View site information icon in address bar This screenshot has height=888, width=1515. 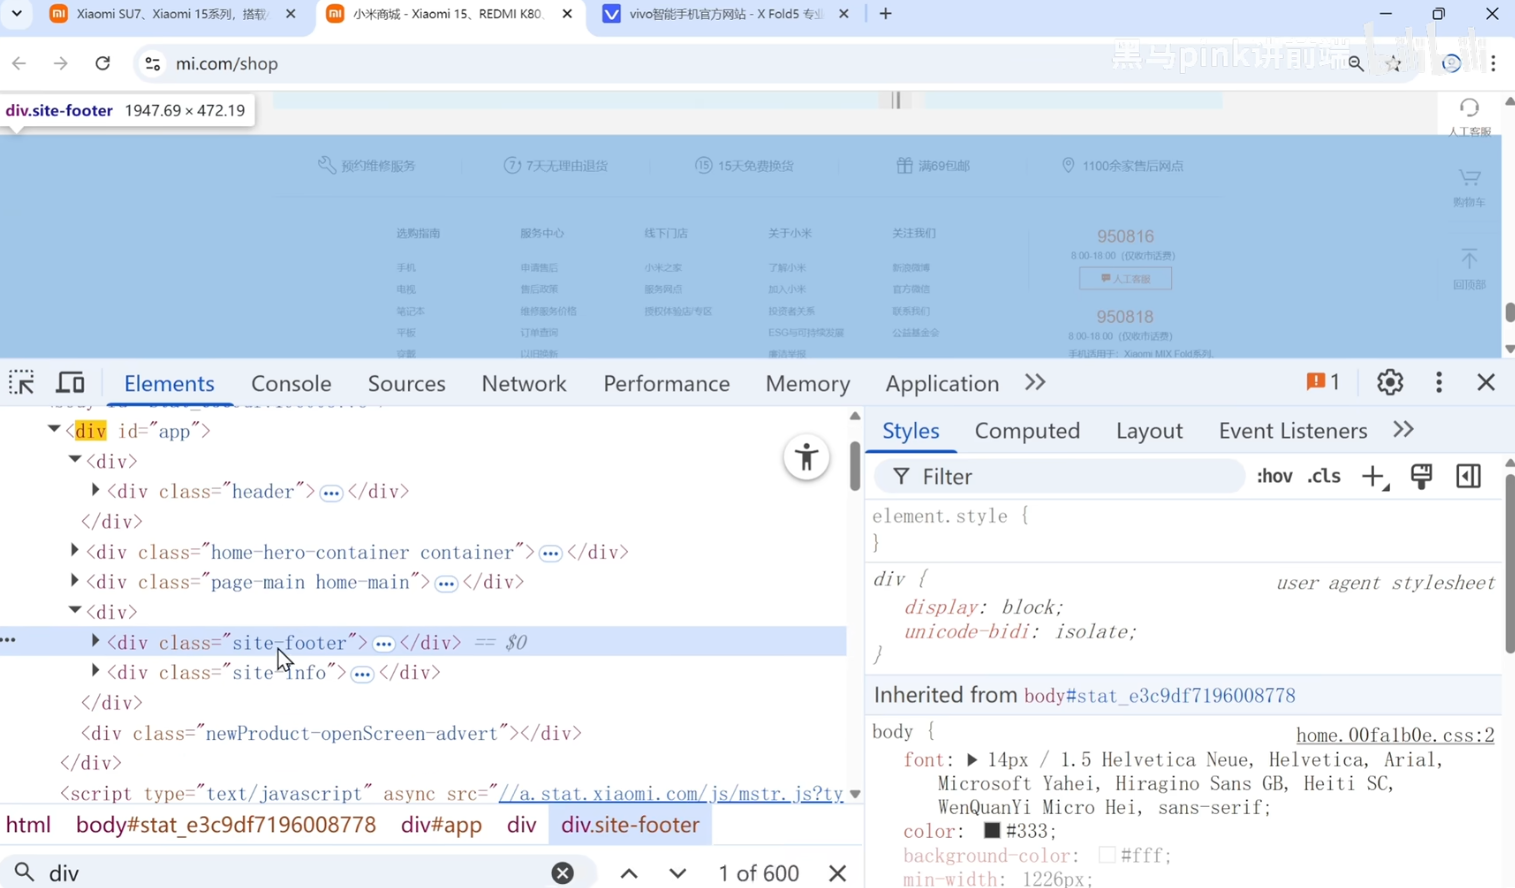152,63
